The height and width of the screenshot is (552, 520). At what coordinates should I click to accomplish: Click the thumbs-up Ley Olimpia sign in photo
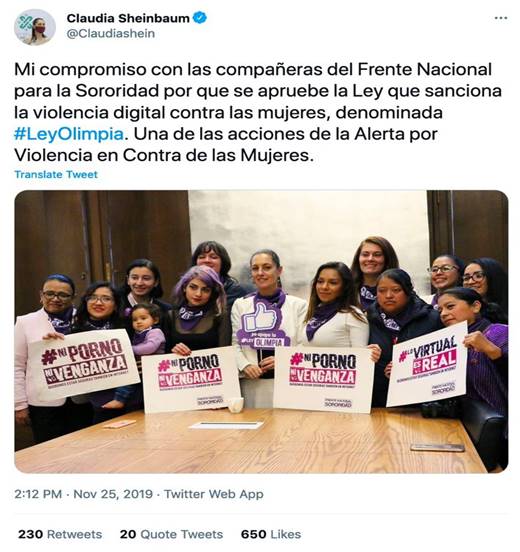tap(262, 323)
